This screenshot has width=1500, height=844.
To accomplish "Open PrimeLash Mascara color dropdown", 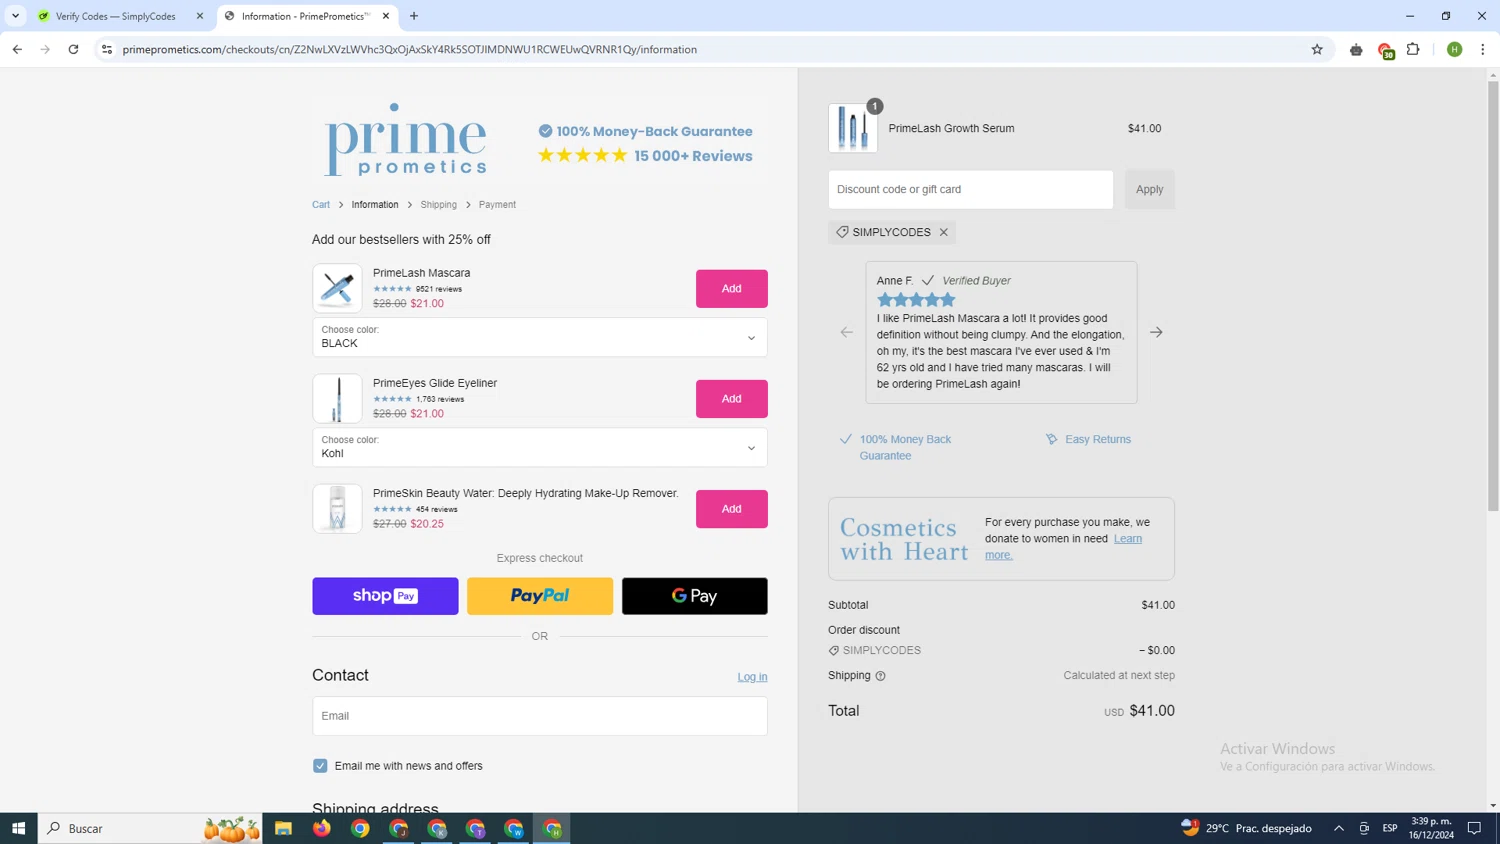I will pyautogui.click(x=540, y=337).
